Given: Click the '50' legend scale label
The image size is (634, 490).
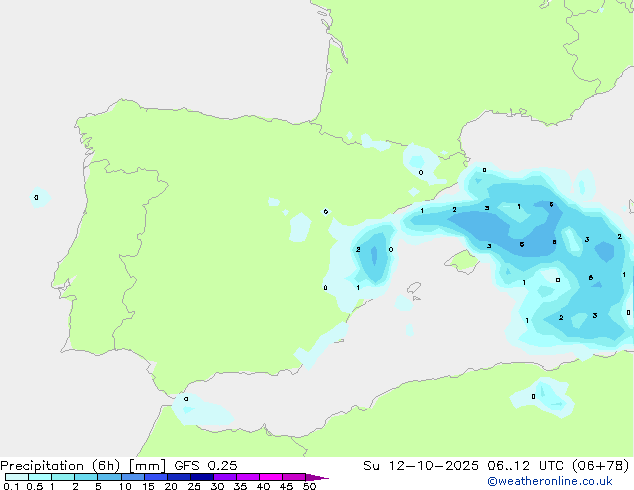Looking at the screenshot, I should (309, 486).
